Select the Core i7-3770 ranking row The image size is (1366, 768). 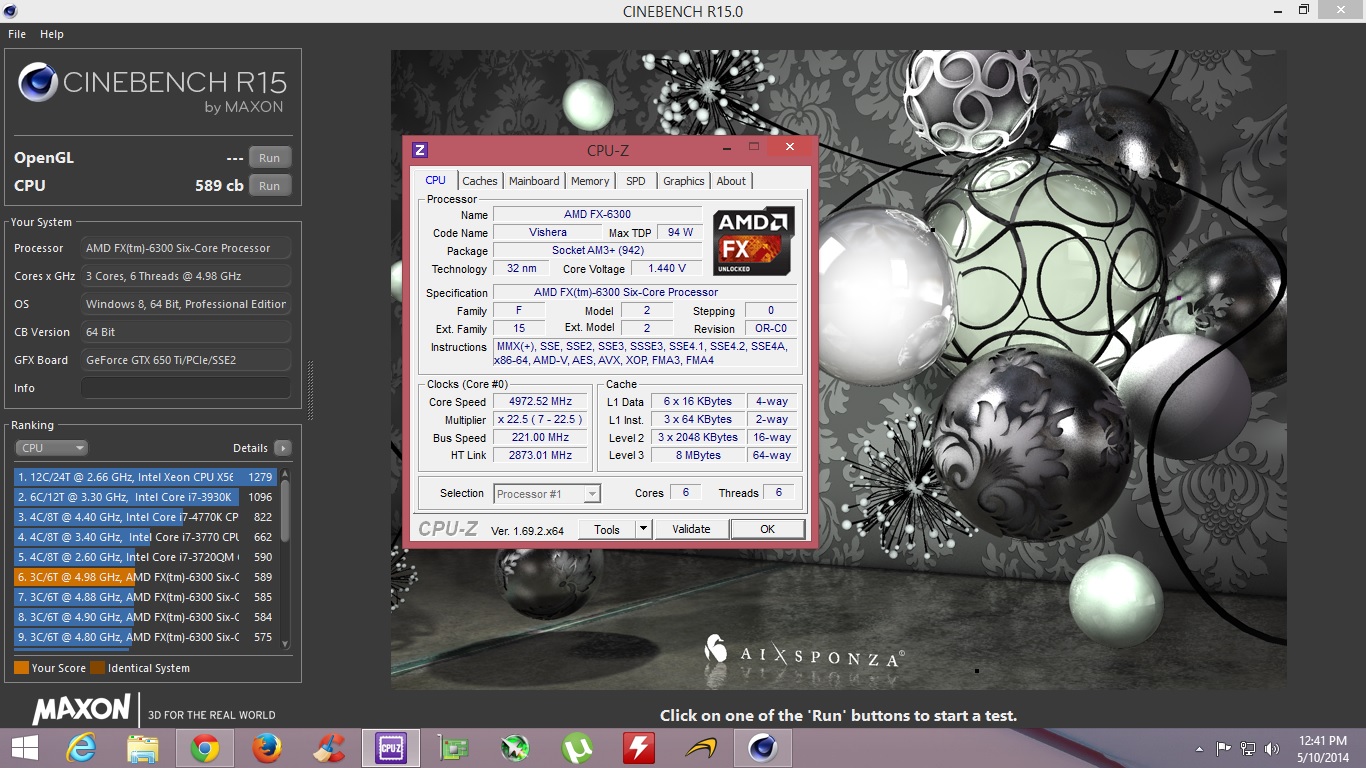click(x=146, y=537)
